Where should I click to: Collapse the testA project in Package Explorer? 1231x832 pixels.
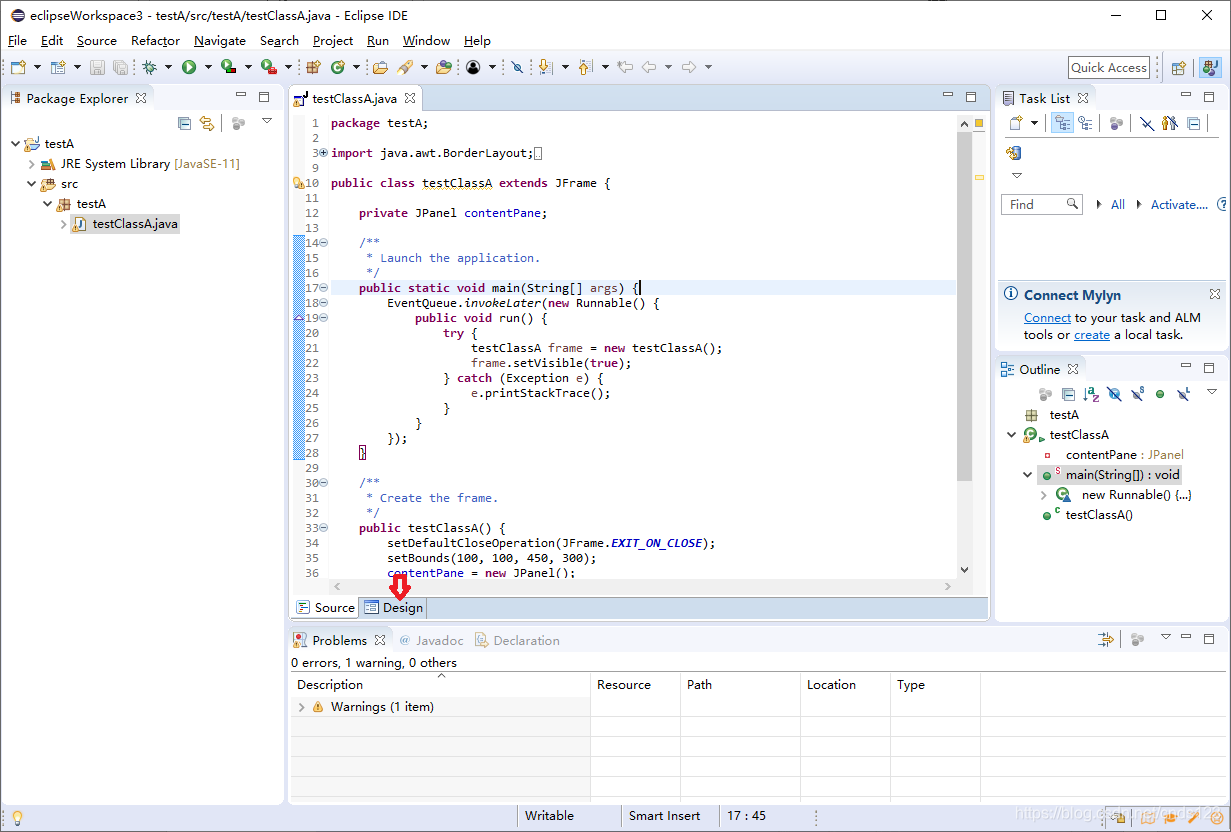point(17,143)
